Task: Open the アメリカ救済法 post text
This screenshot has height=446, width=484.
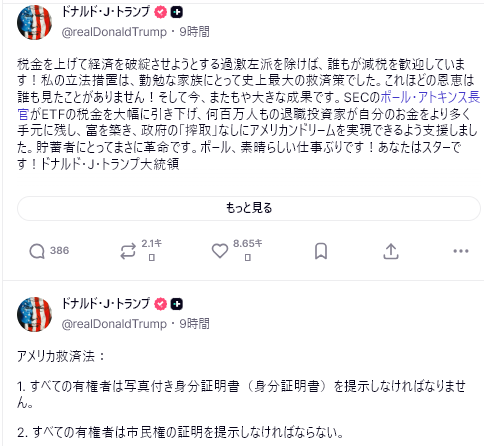Action: pyautogui.click(x=61, y=356)
